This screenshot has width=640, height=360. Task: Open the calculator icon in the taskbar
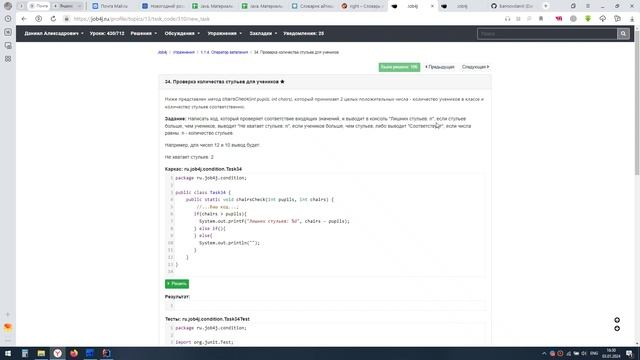(x=25, y=353)
